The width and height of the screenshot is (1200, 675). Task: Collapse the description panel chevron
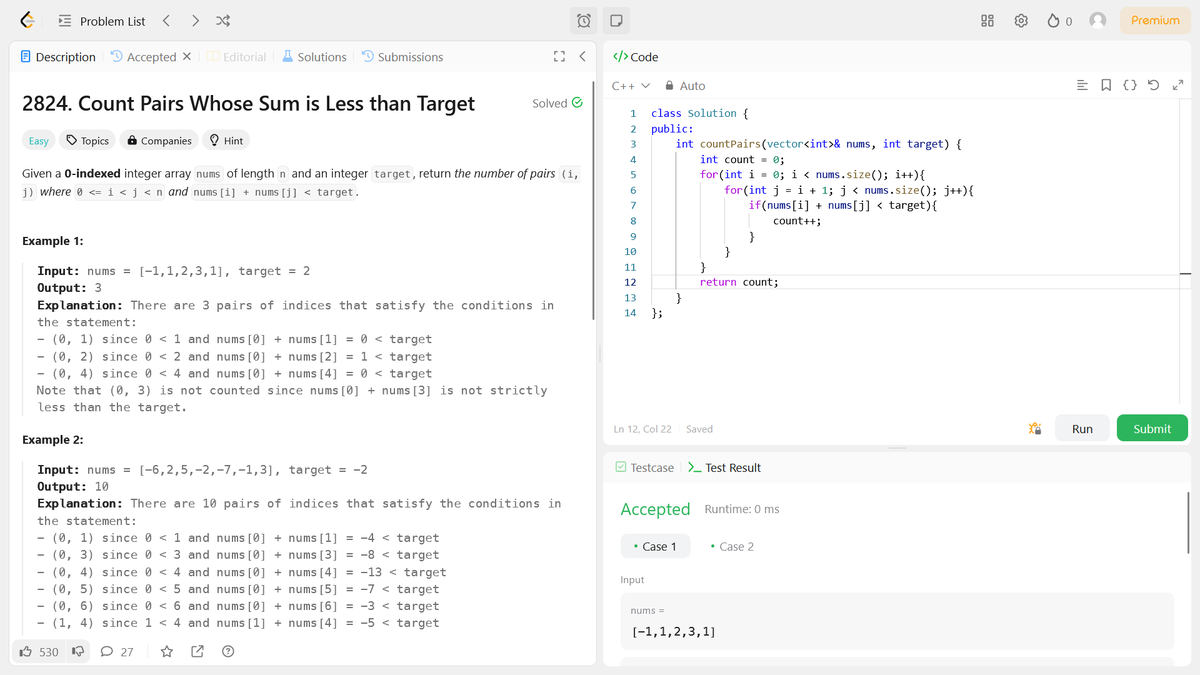click(x=582, y=57)
